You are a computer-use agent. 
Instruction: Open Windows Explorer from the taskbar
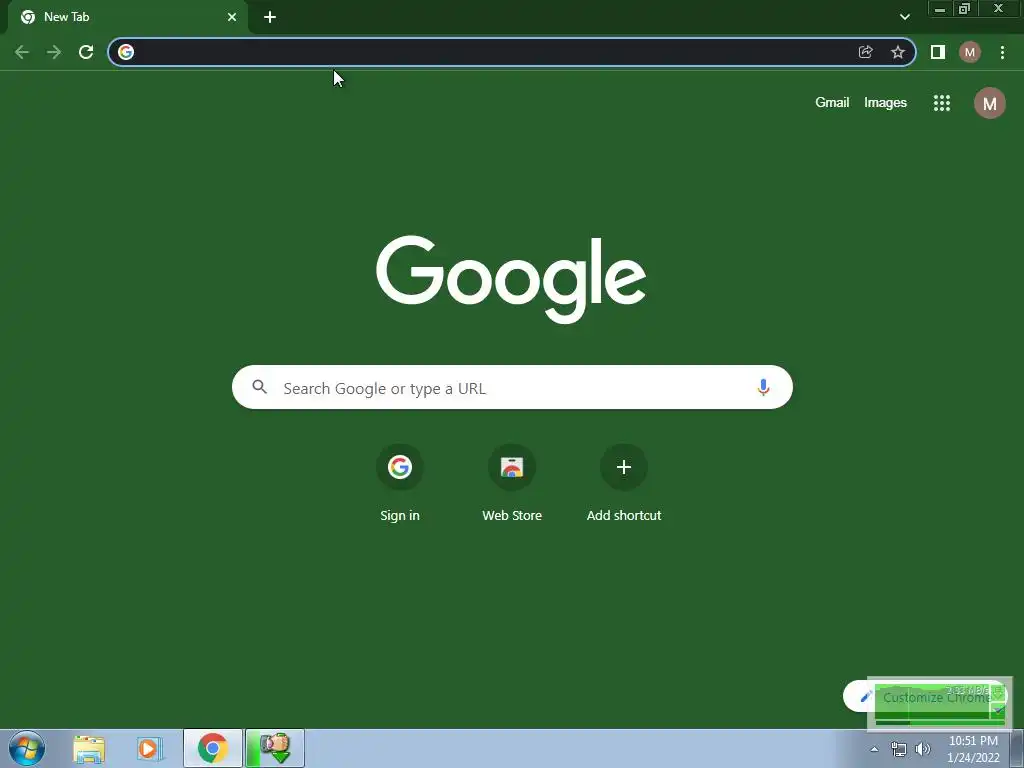click(89, 749)
